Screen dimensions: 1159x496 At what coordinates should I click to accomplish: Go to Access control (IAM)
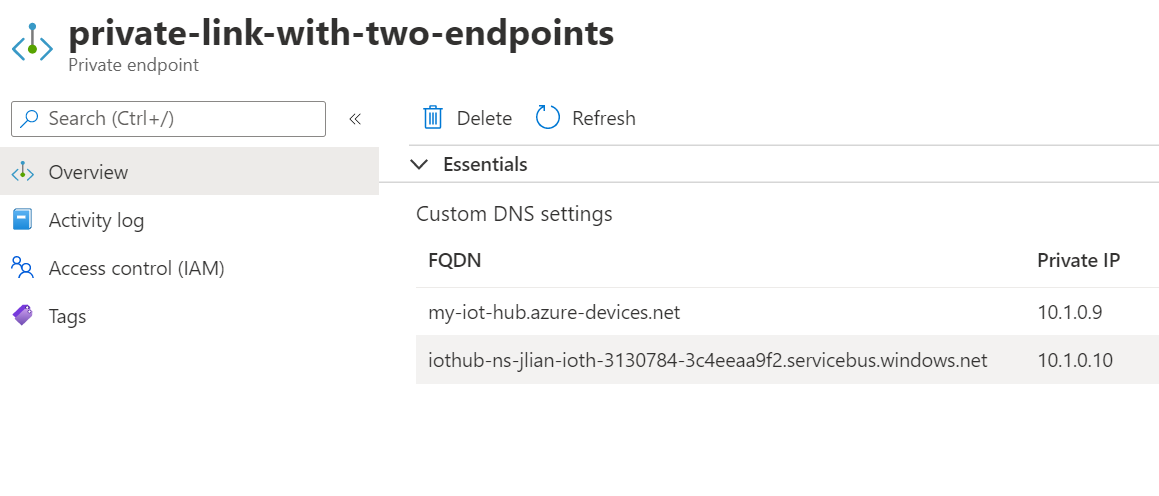point(136,268)
